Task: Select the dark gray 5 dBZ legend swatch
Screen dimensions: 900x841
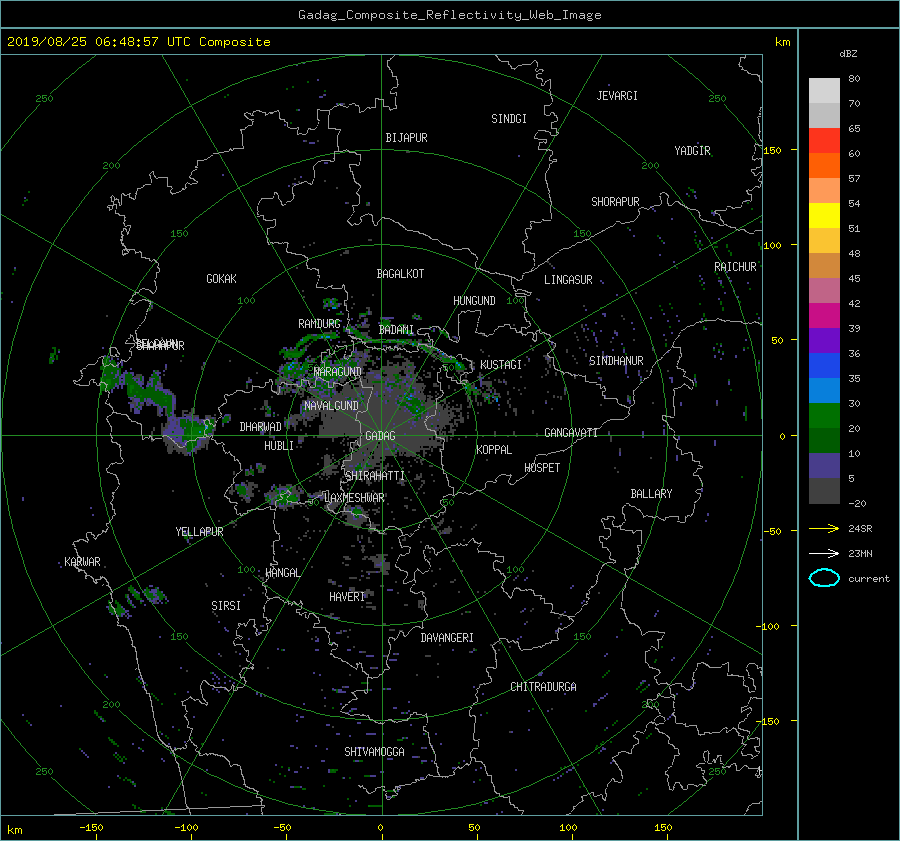Action: pyautogui.click(x=824, y=491)
